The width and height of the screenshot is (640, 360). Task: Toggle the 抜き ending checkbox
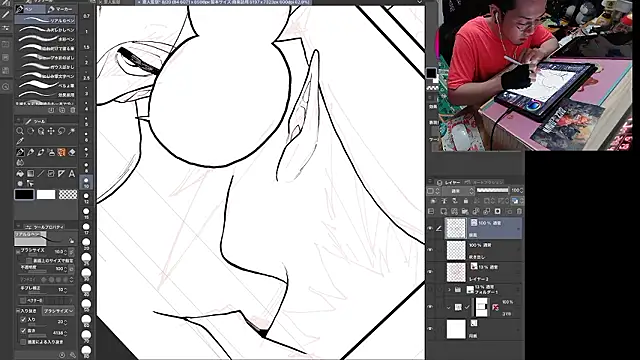click(x=23, y=331)
